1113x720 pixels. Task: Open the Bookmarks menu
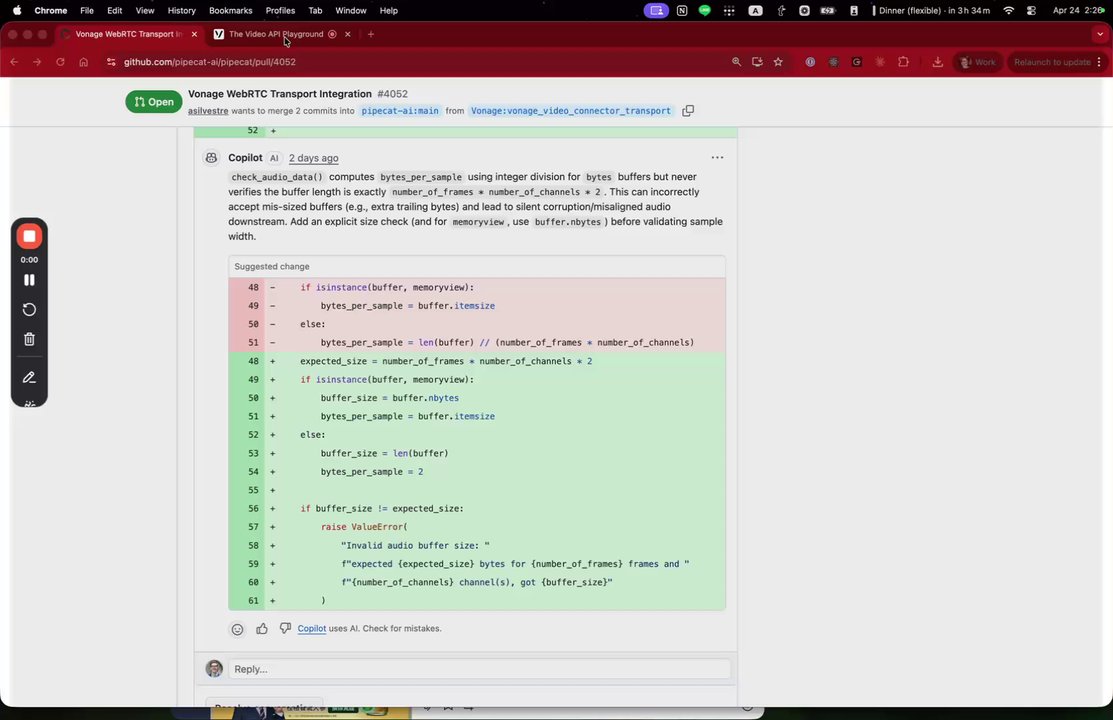coord(230,11)
